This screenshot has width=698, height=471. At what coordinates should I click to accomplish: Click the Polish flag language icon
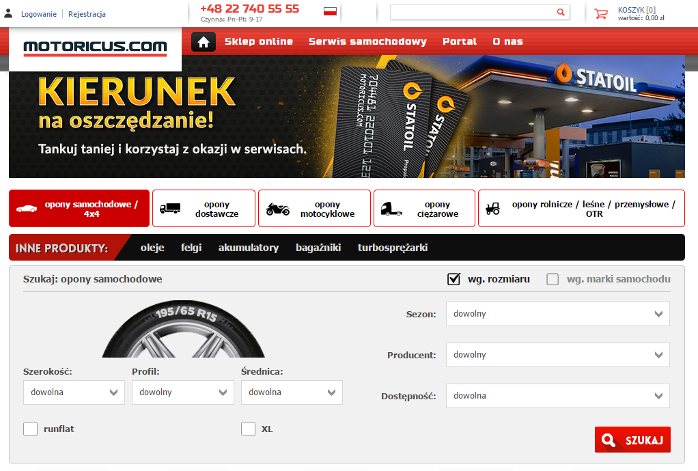pyautogui.click(x=330, y=11)
